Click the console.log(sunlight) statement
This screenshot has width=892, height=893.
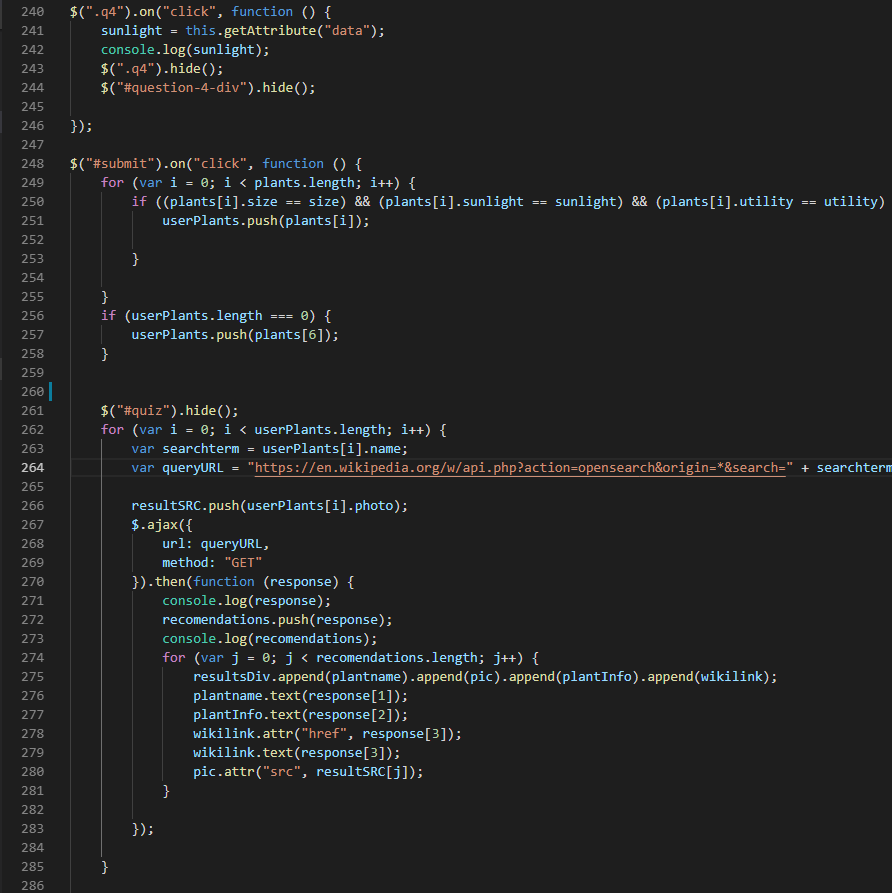[185, 50]
